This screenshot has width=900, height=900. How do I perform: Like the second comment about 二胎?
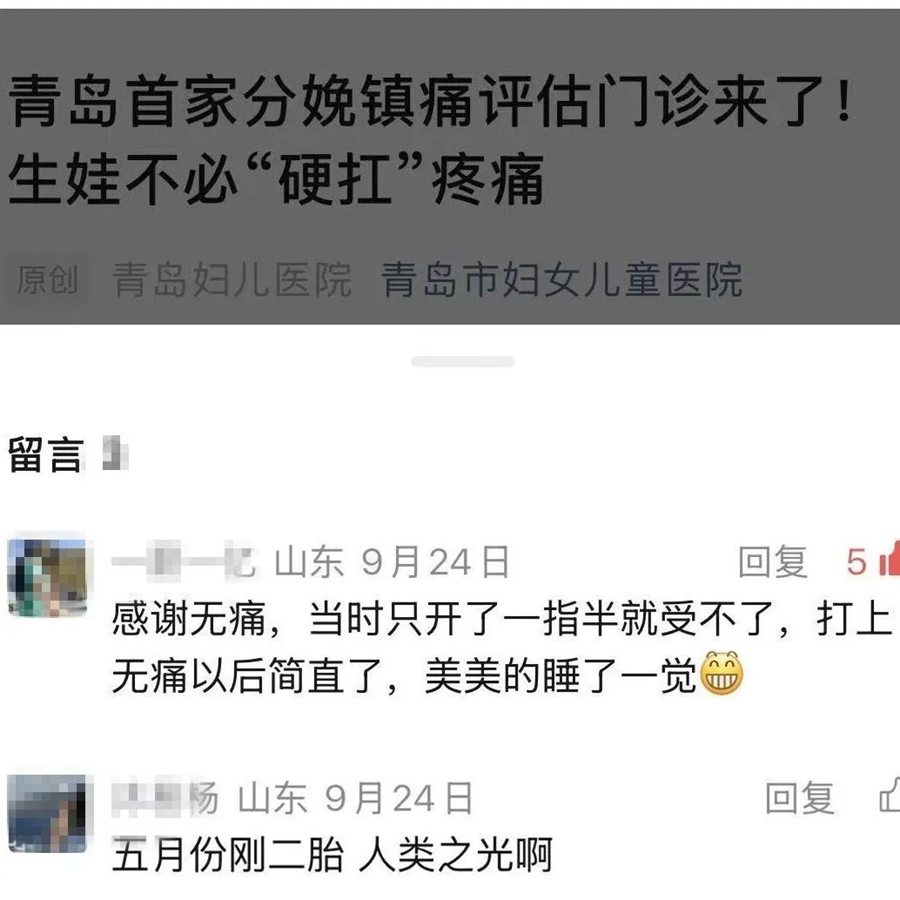coord(890,795)
